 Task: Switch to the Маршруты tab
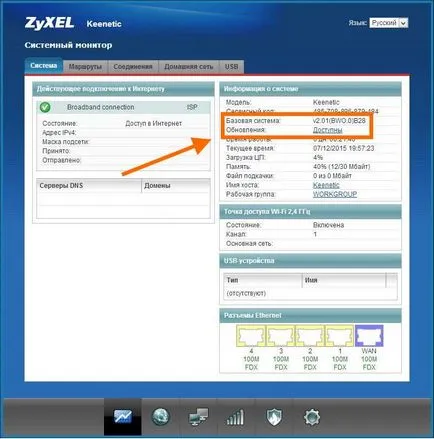pos(85,67)
